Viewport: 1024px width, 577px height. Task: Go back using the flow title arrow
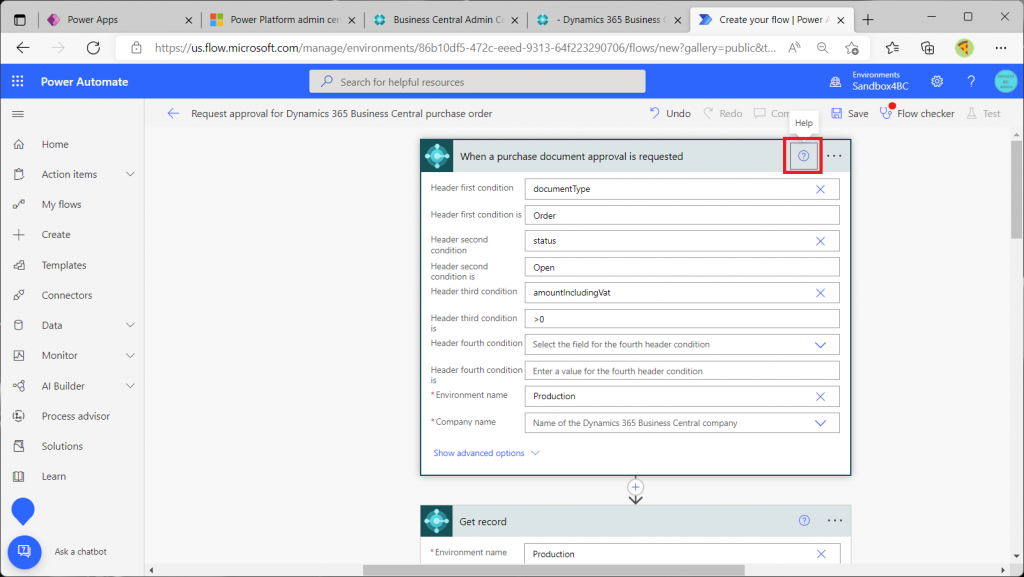173,114
